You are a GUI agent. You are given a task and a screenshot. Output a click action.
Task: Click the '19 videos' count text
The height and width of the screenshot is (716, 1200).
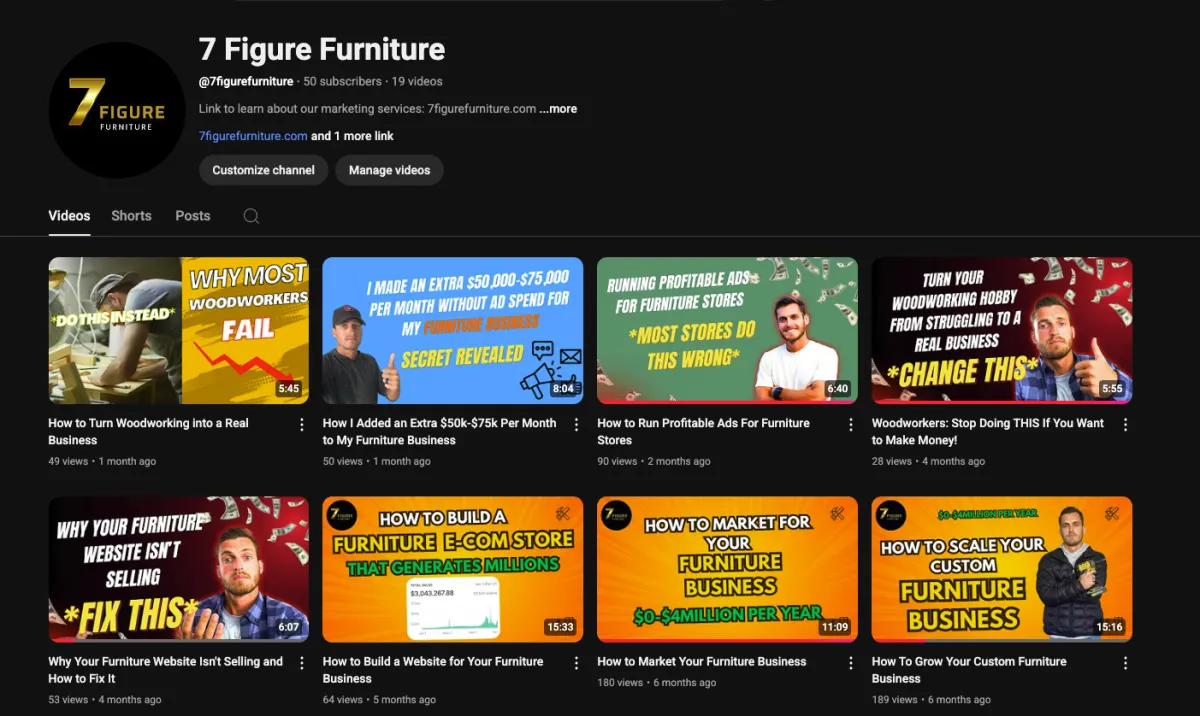click(417, 81)
